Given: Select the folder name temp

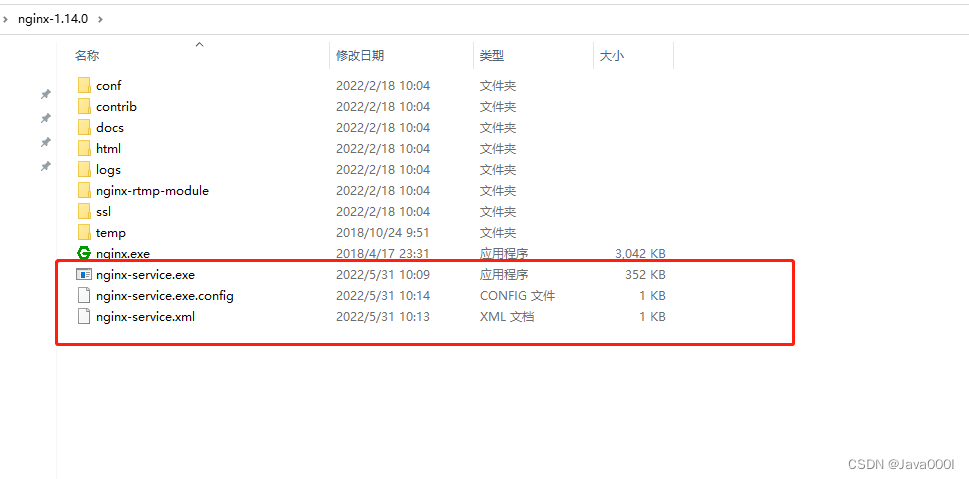Looking at the screenshot, I should click(111, 232).
